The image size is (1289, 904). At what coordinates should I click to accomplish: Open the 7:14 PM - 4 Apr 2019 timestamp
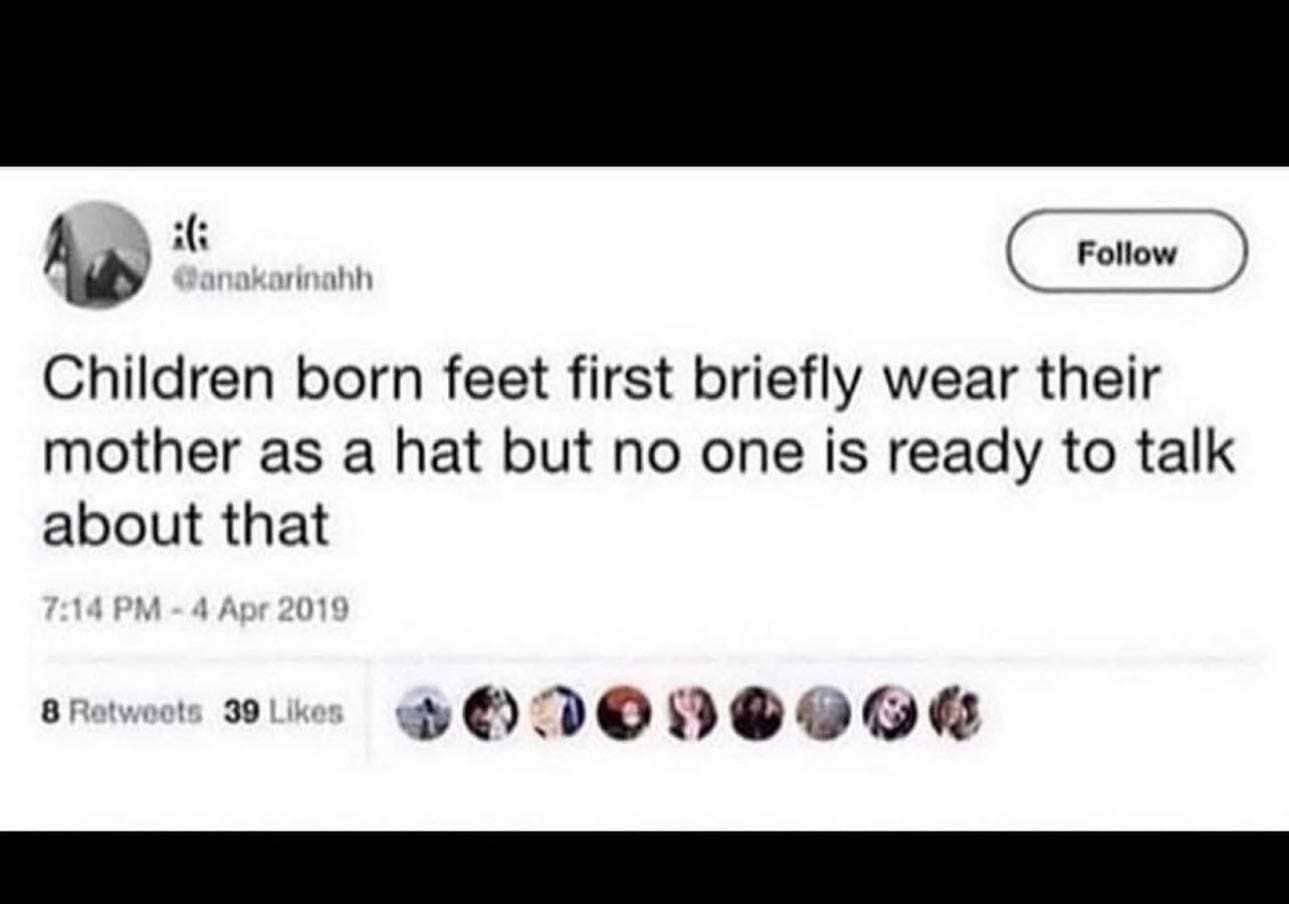(195, 608)
